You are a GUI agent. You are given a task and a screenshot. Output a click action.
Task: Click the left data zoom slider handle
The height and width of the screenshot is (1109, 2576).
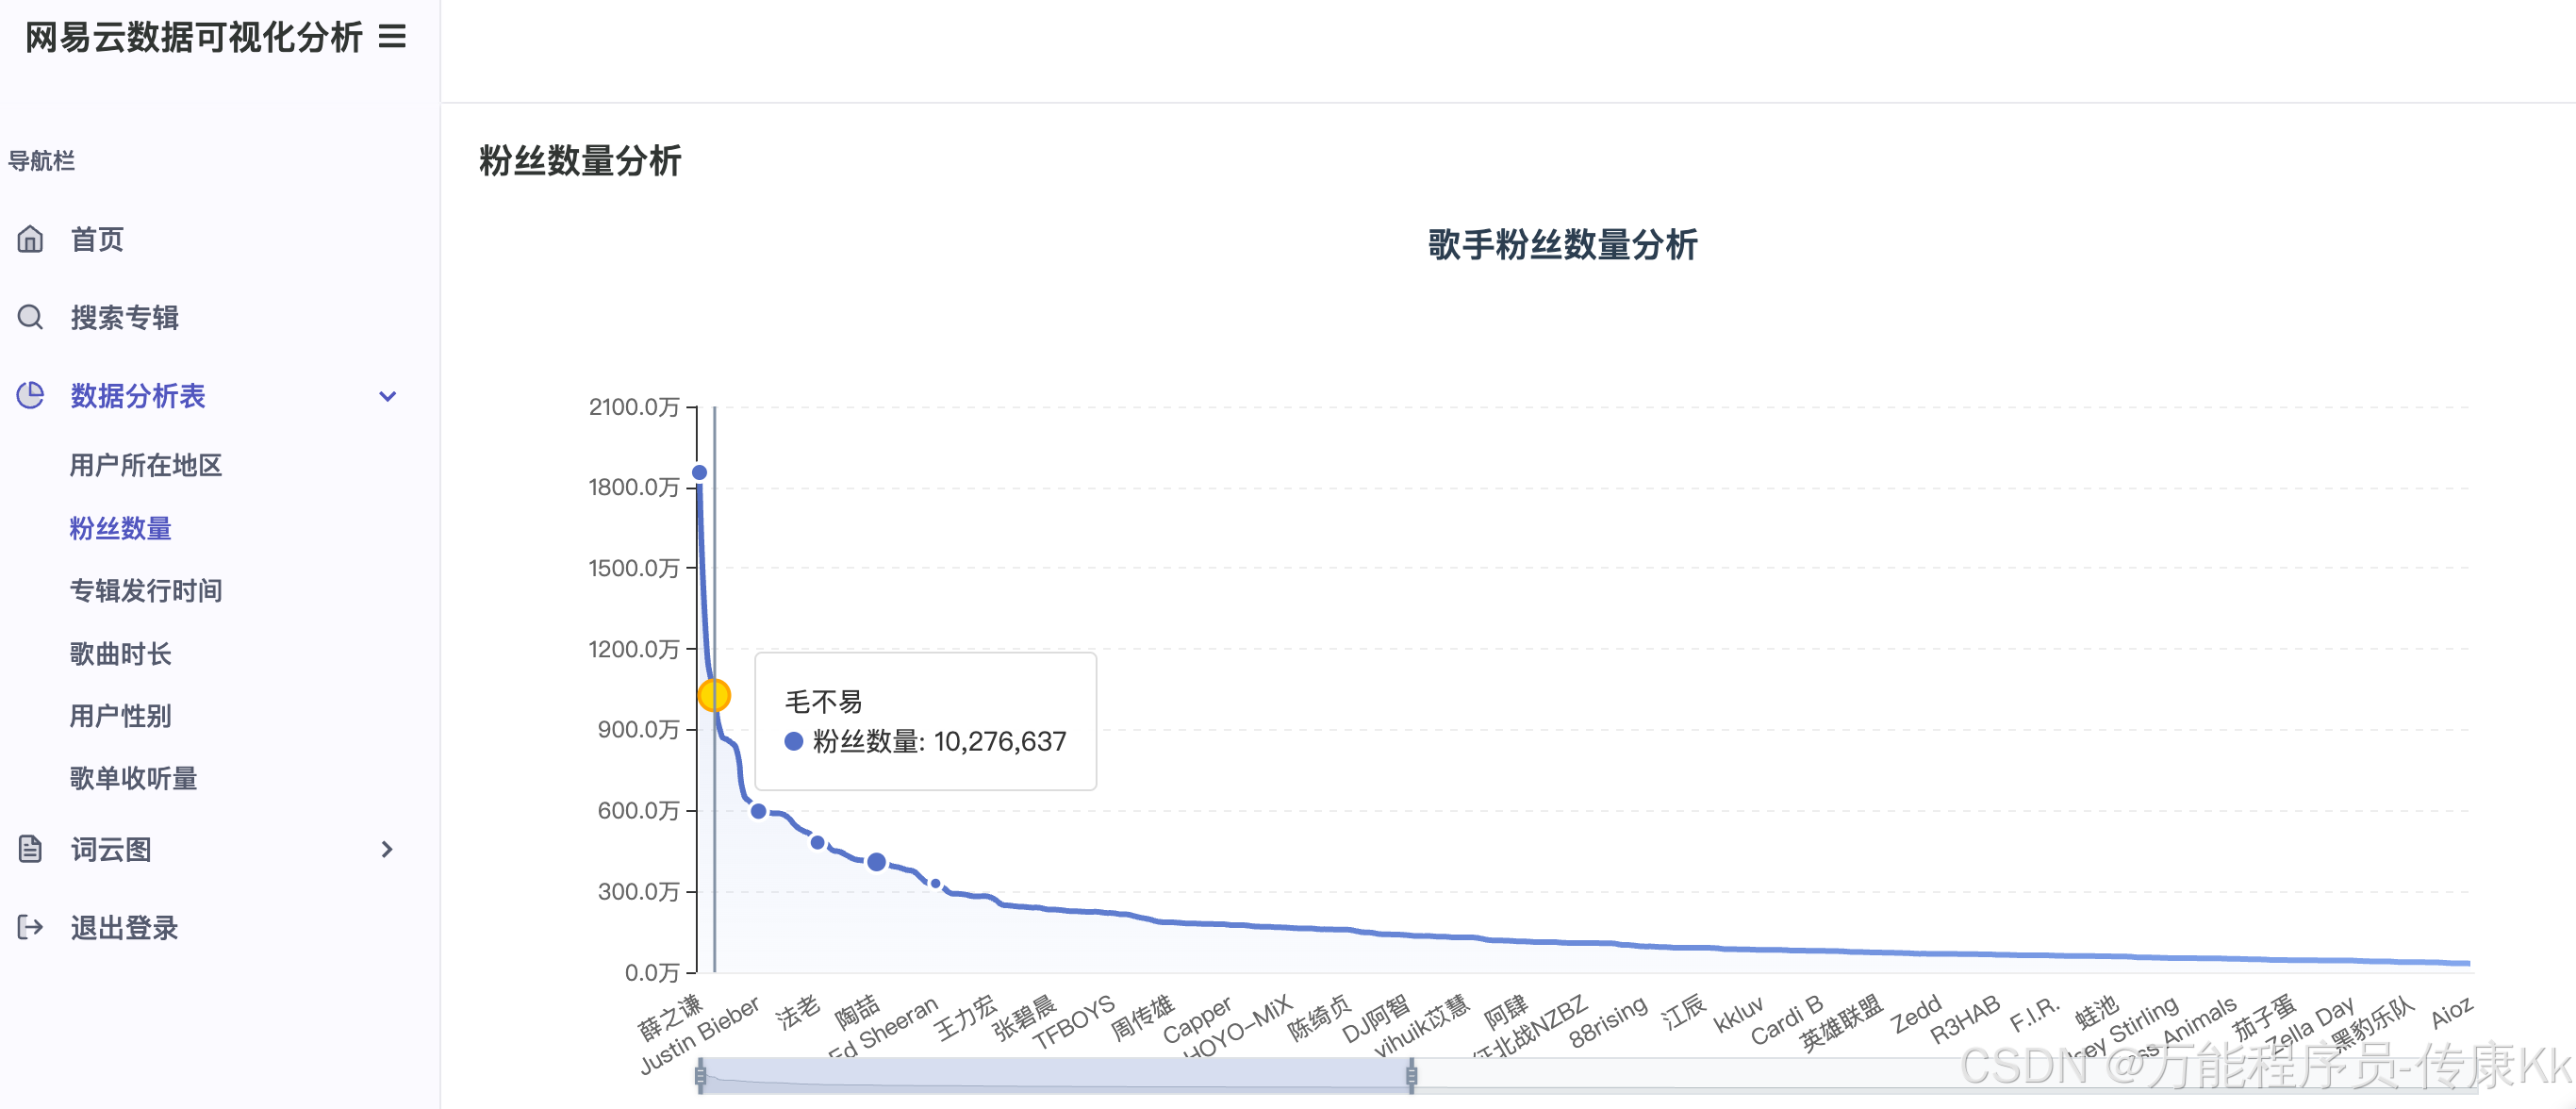pyautogui.click(x=700, y=1076)
